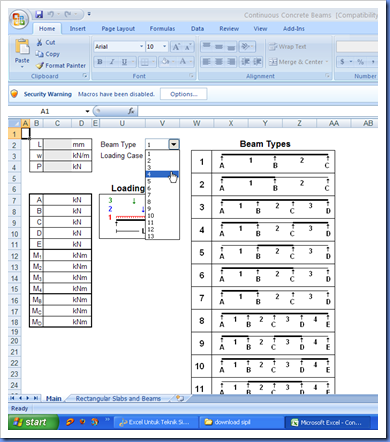390x442 pixels.
Task: Align text left
Action: tap(207, 62)
